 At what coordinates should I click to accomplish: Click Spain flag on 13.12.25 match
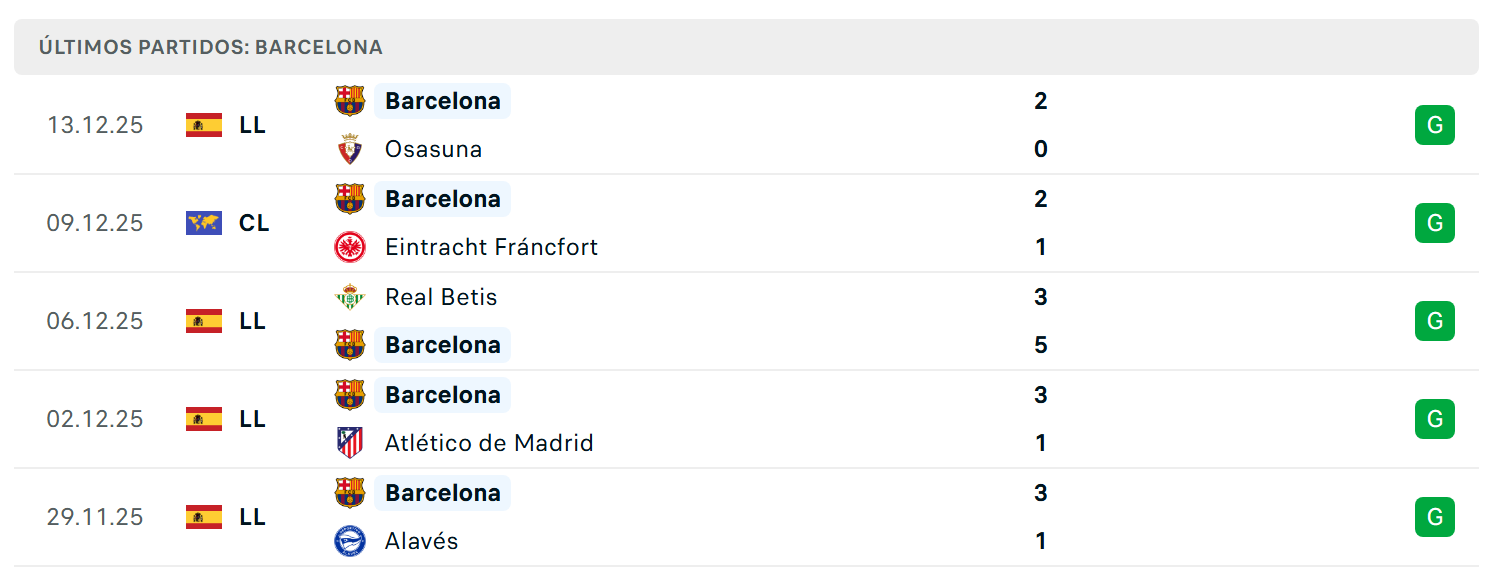pyautogui.click(x=204, y=125)
